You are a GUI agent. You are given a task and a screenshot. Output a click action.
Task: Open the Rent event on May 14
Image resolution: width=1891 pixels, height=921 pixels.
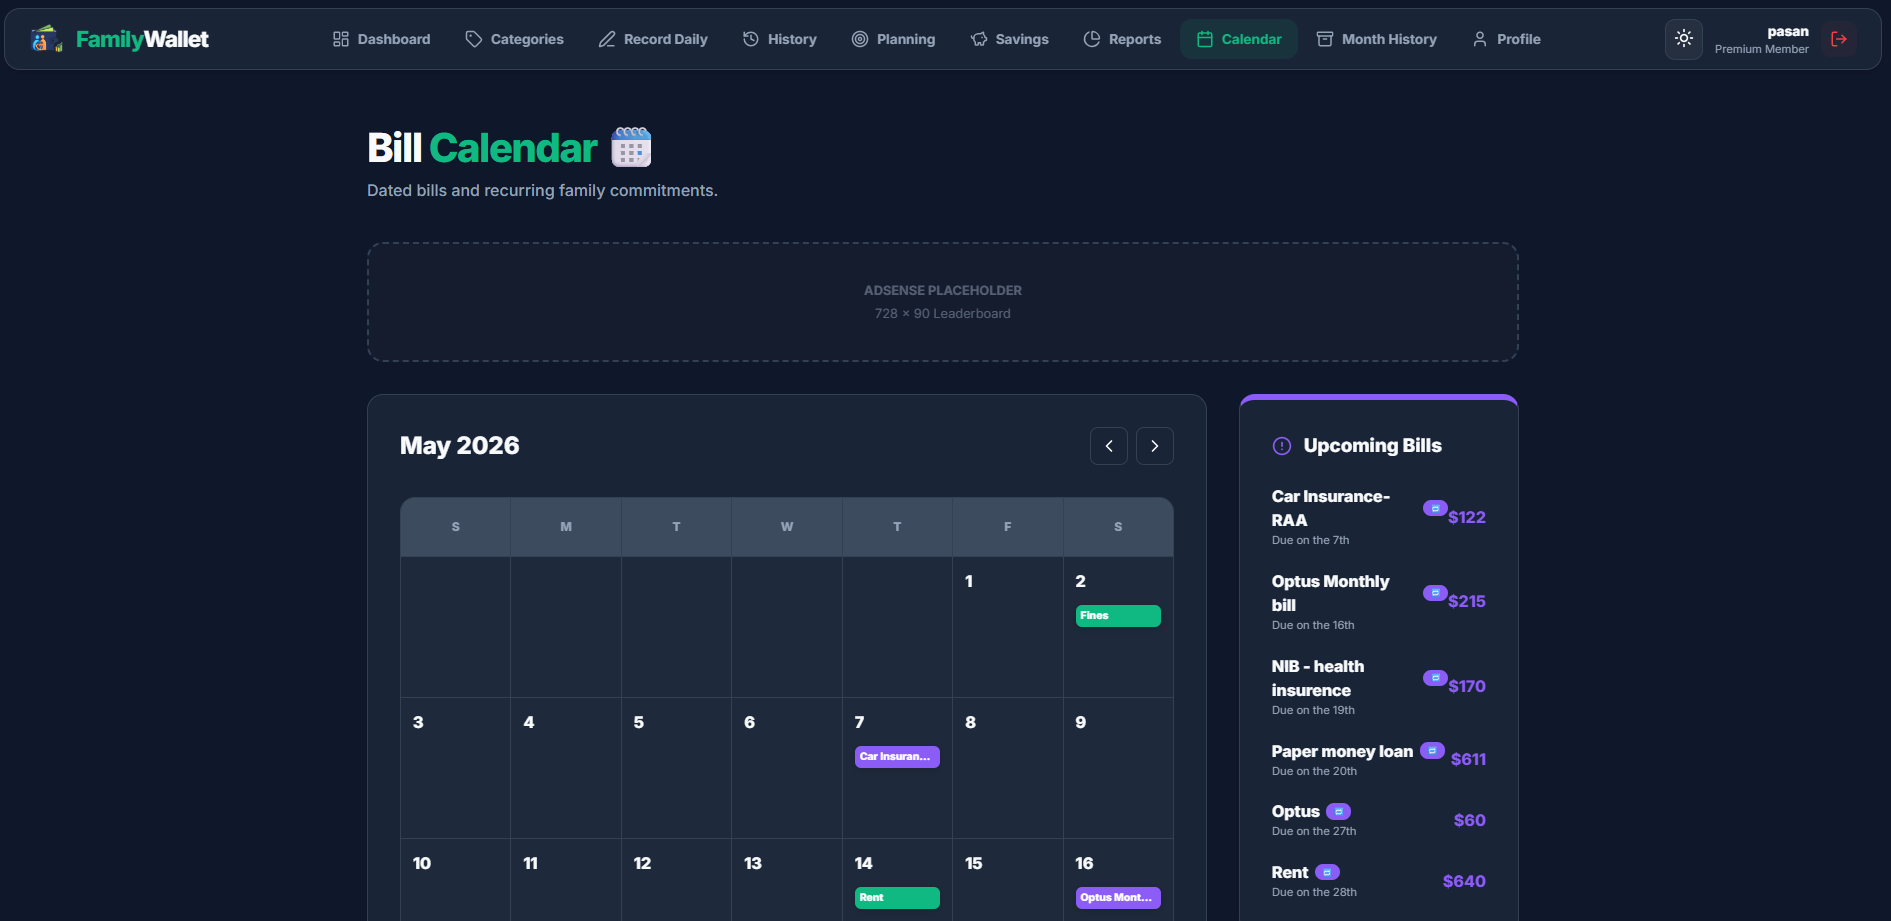[897, 898]
